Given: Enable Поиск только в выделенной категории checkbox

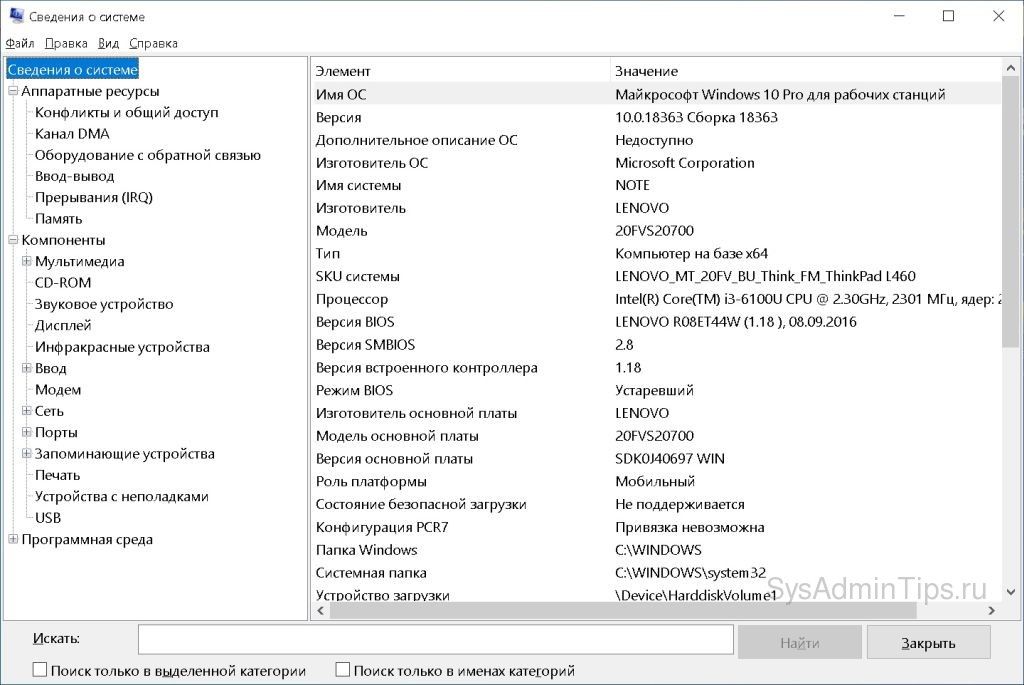Looking at the screenshot, I should point(40,670).
